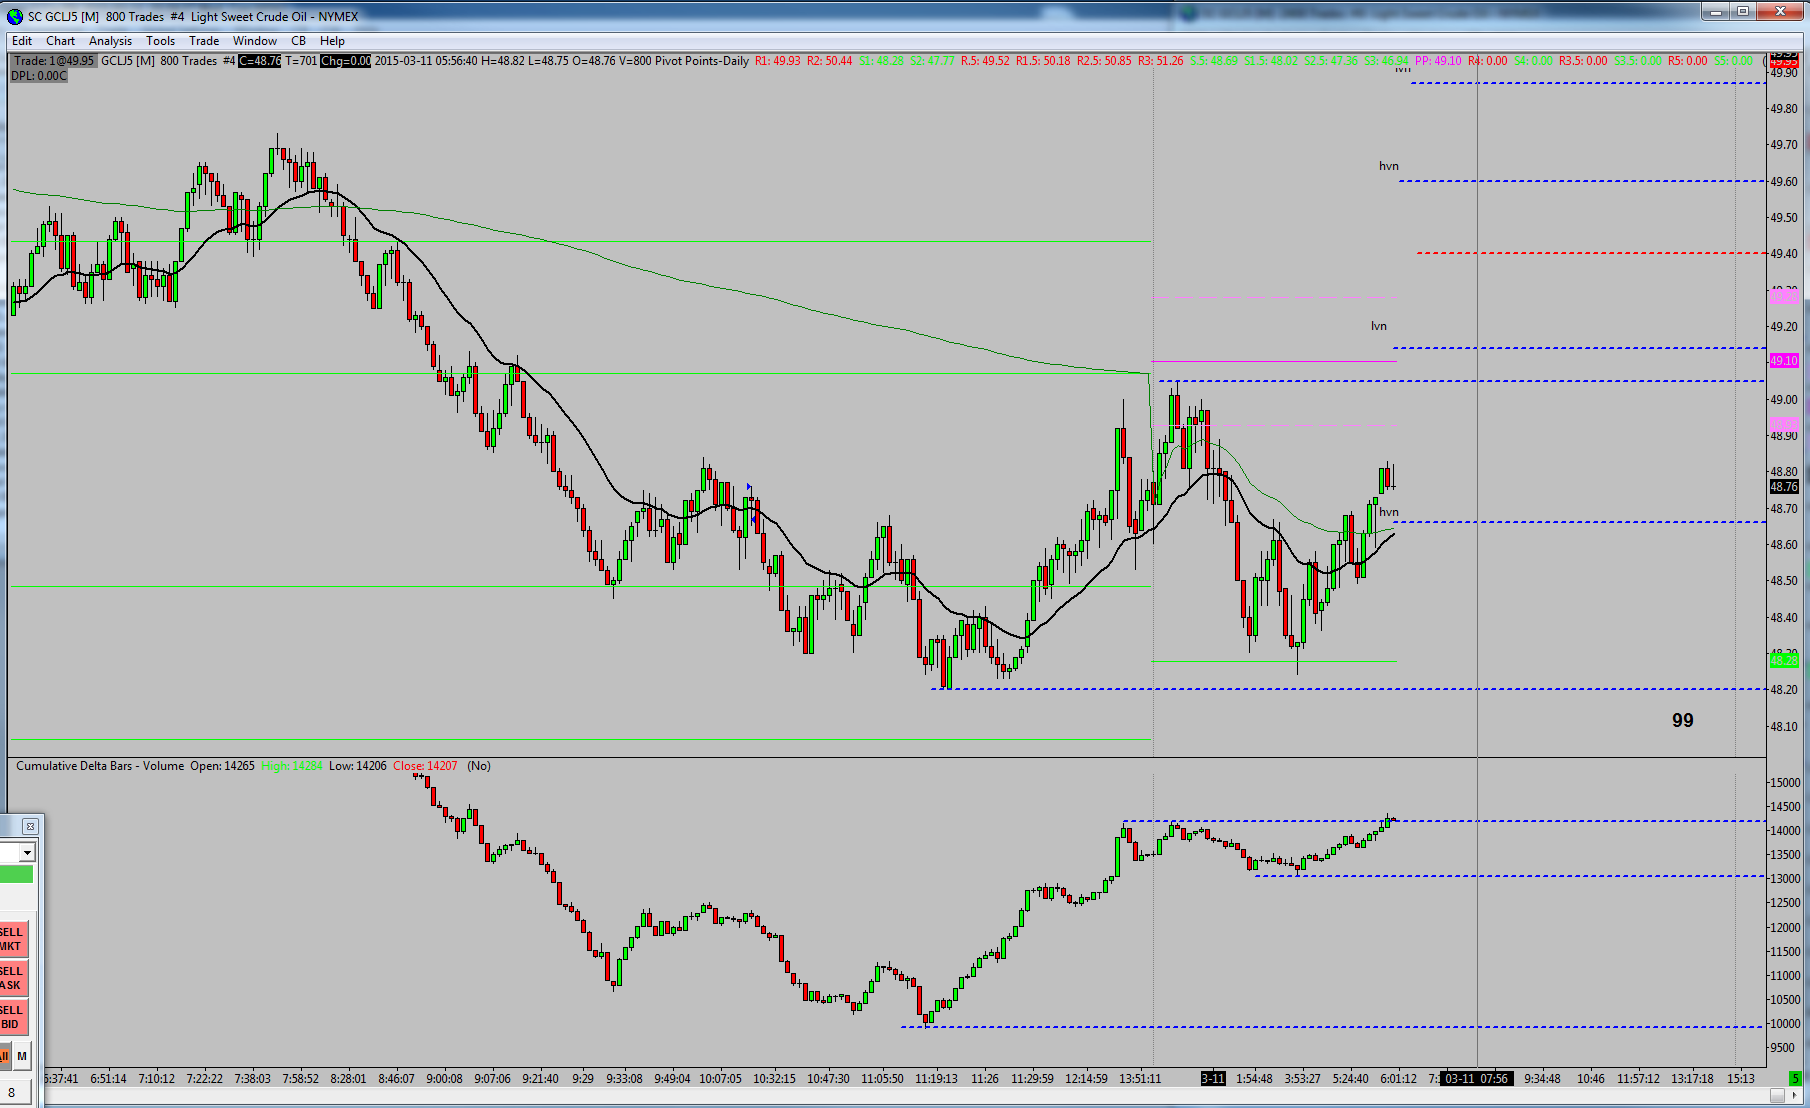The image size is (1810, 1108).
Task: Click the 15000 label on the delta axis
Action: (1785, 783)
